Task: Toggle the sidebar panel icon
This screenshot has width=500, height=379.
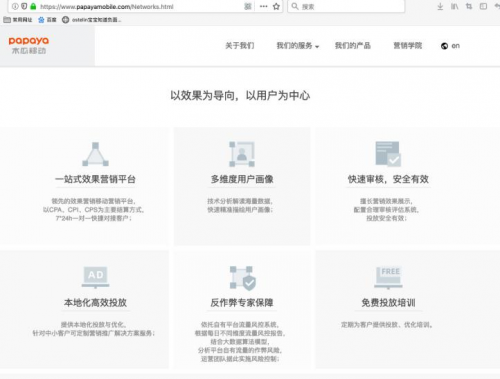Action: [x=483, y=6]
